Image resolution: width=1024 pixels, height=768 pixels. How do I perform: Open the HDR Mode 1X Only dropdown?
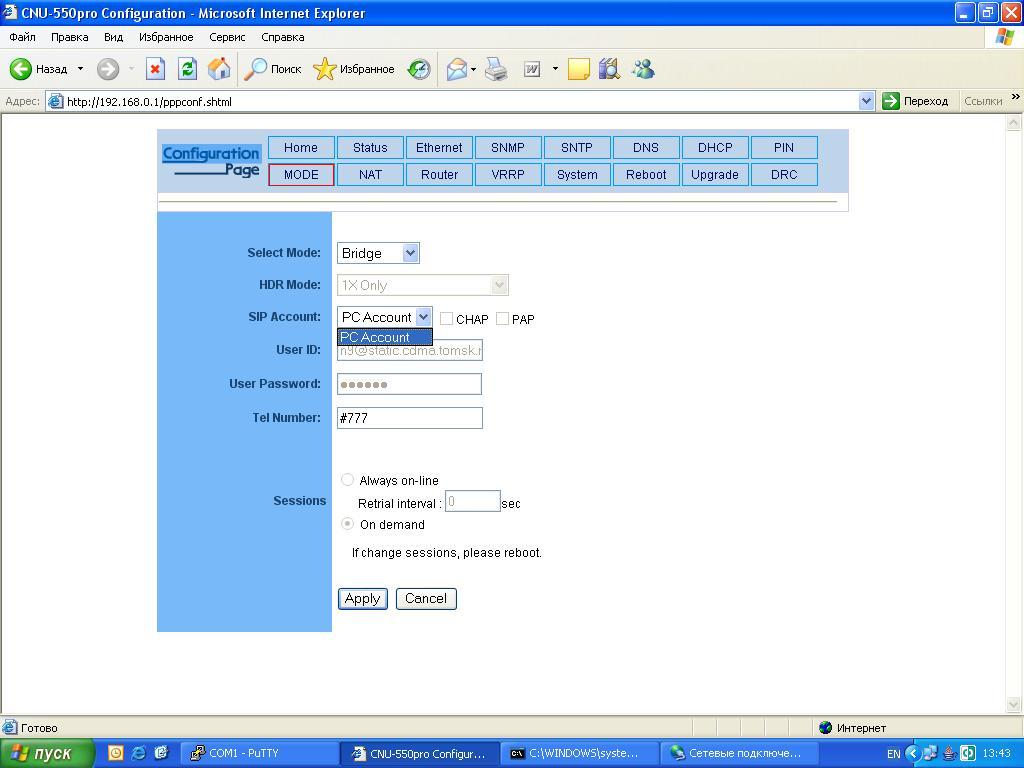(423, 285)
